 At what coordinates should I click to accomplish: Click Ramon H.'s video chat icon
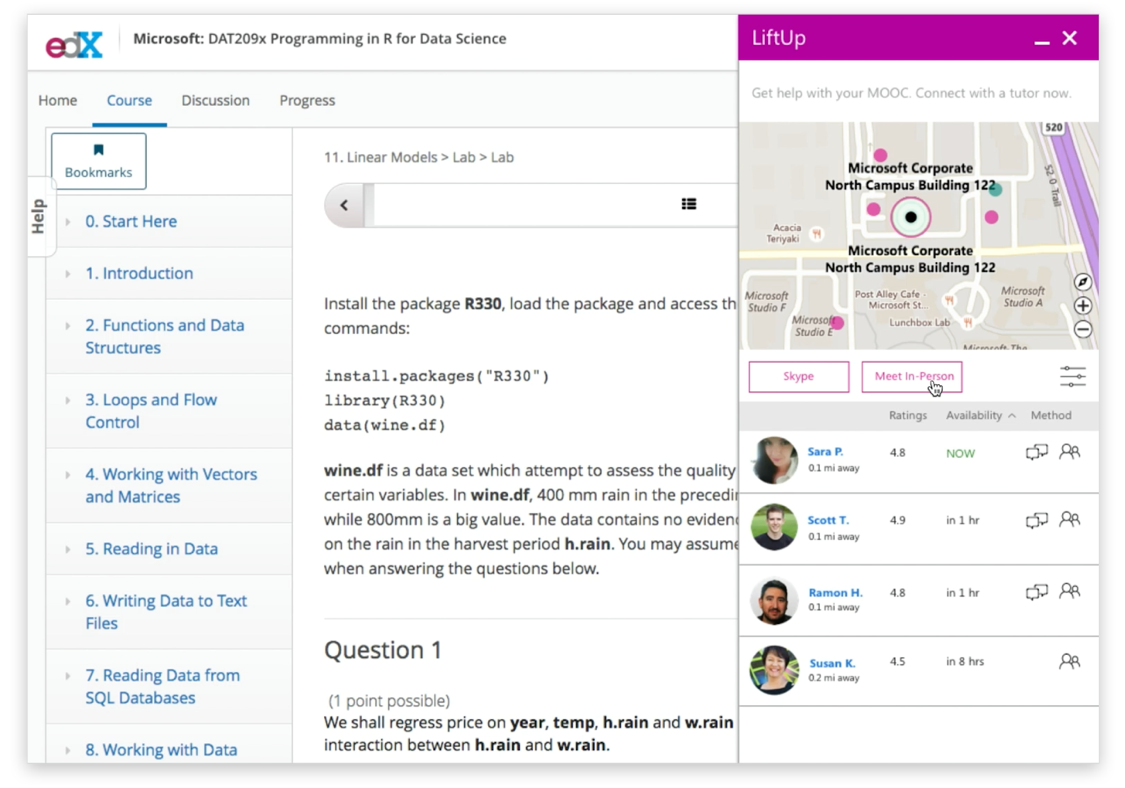pos(1037,592)
